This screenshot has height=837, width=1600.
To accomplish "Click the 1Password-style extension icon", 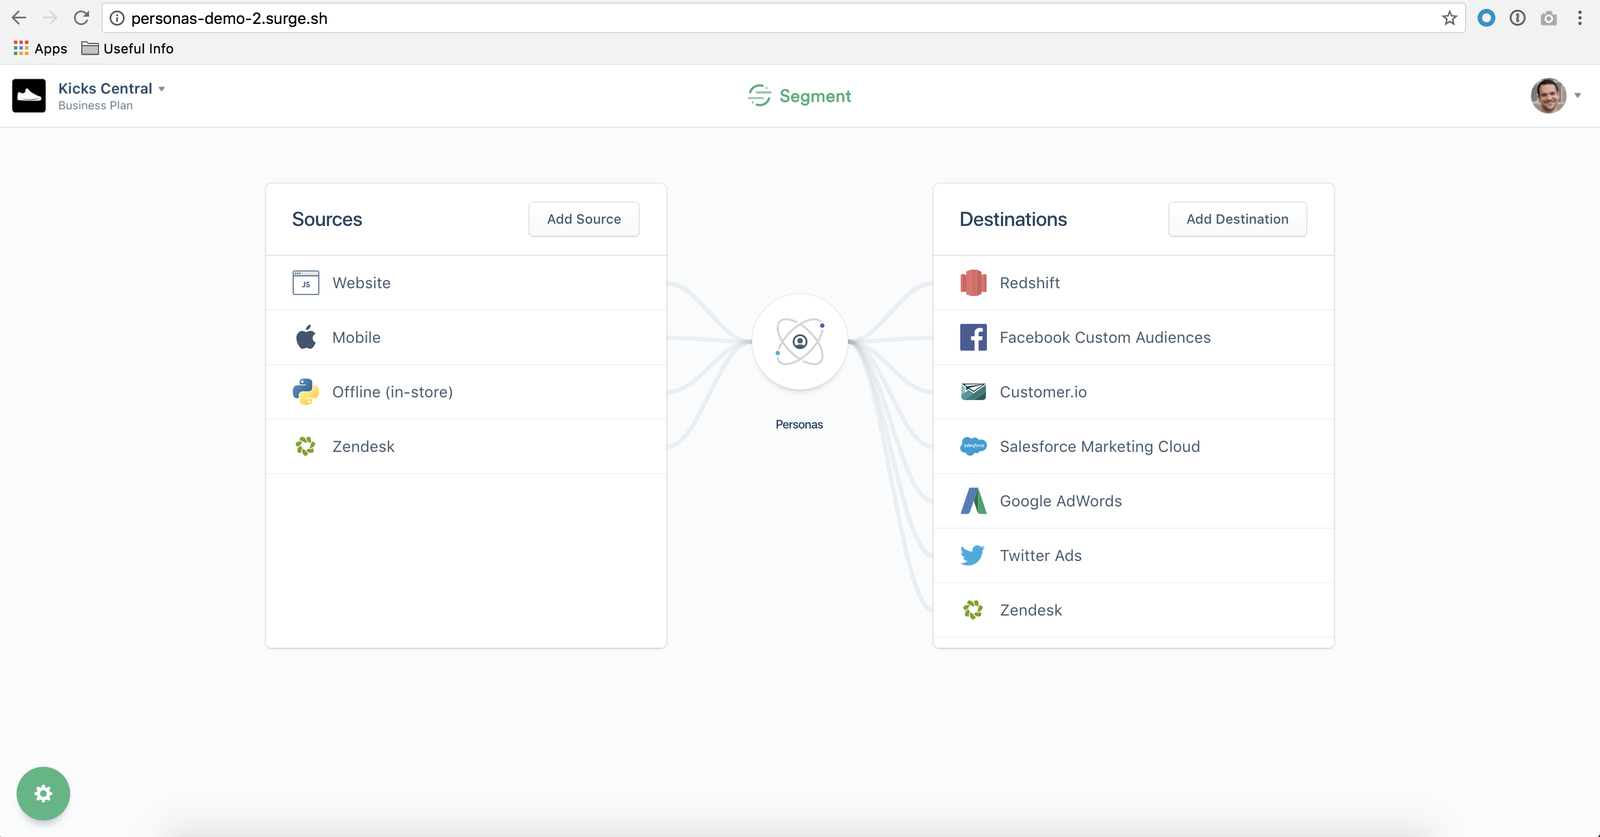I will 1518,18.
